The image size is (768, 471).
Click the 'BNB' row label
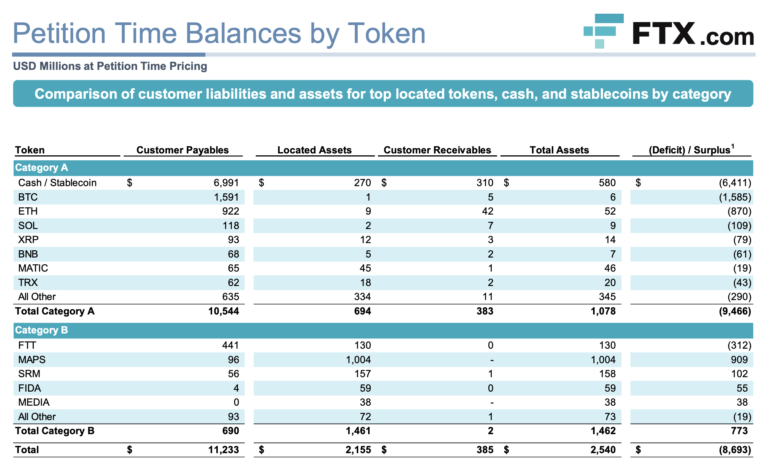point(28,254)
